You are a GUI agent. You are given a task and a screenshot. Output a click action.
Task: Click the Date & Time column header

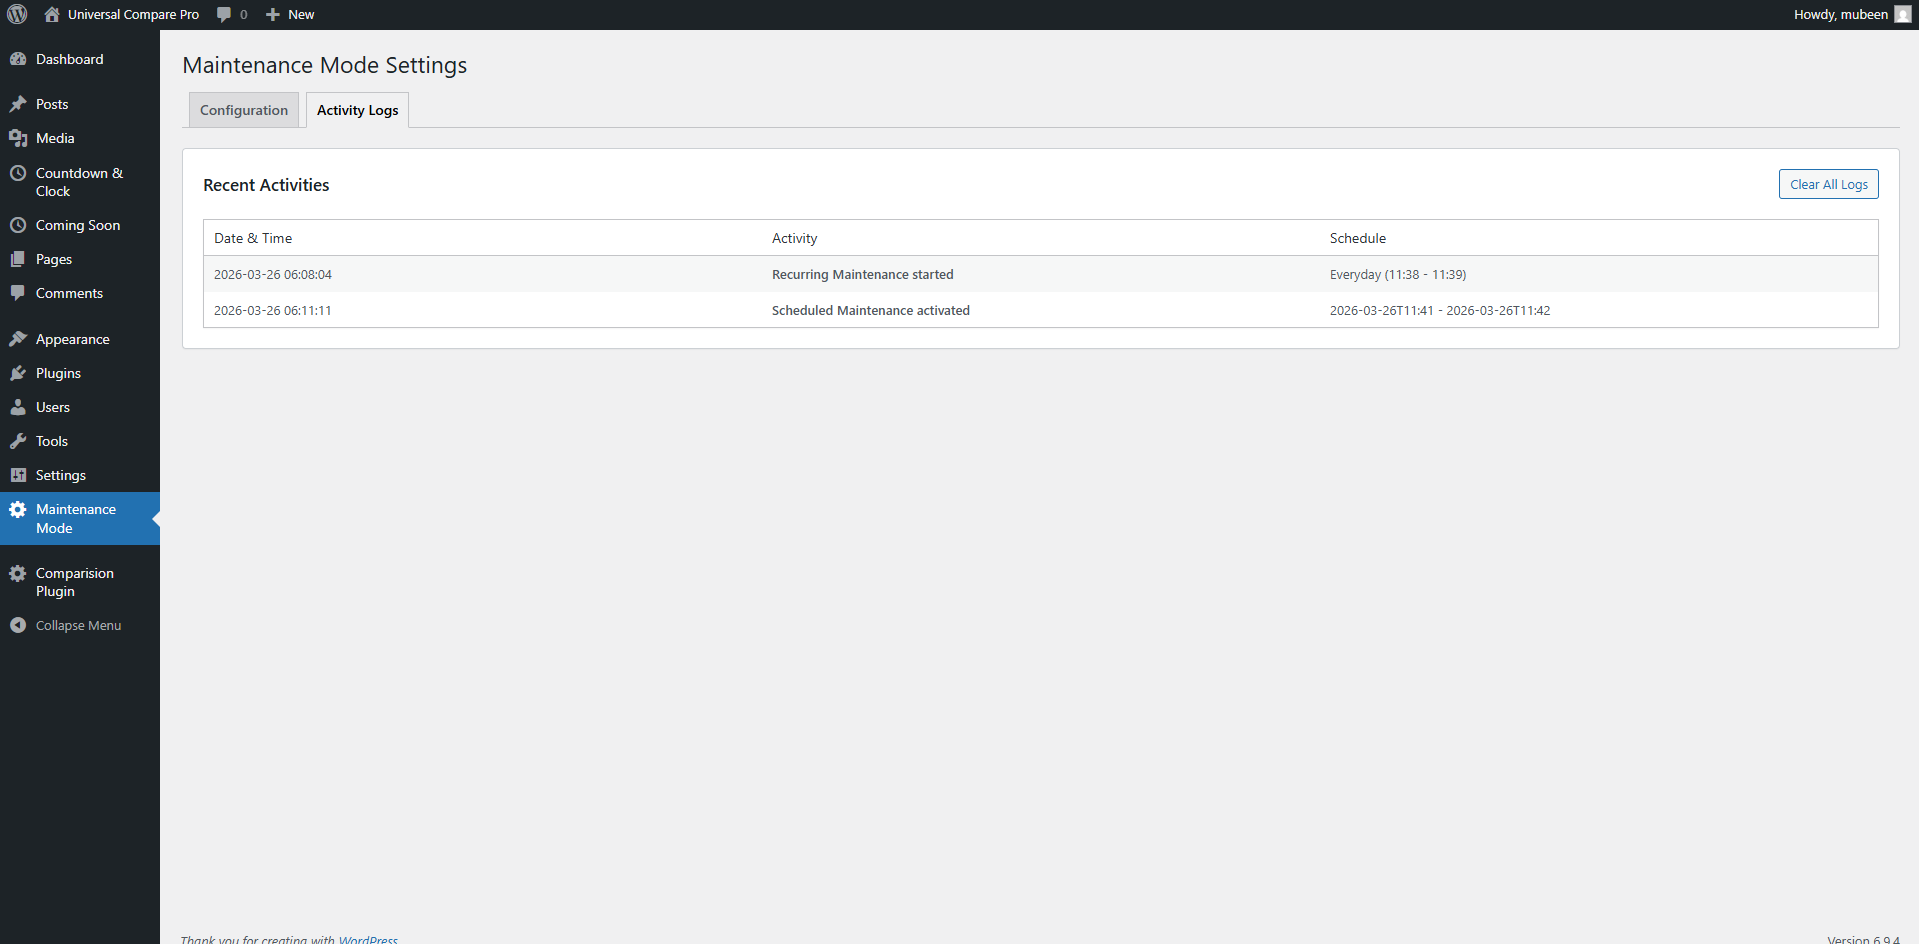click(253, 238)
